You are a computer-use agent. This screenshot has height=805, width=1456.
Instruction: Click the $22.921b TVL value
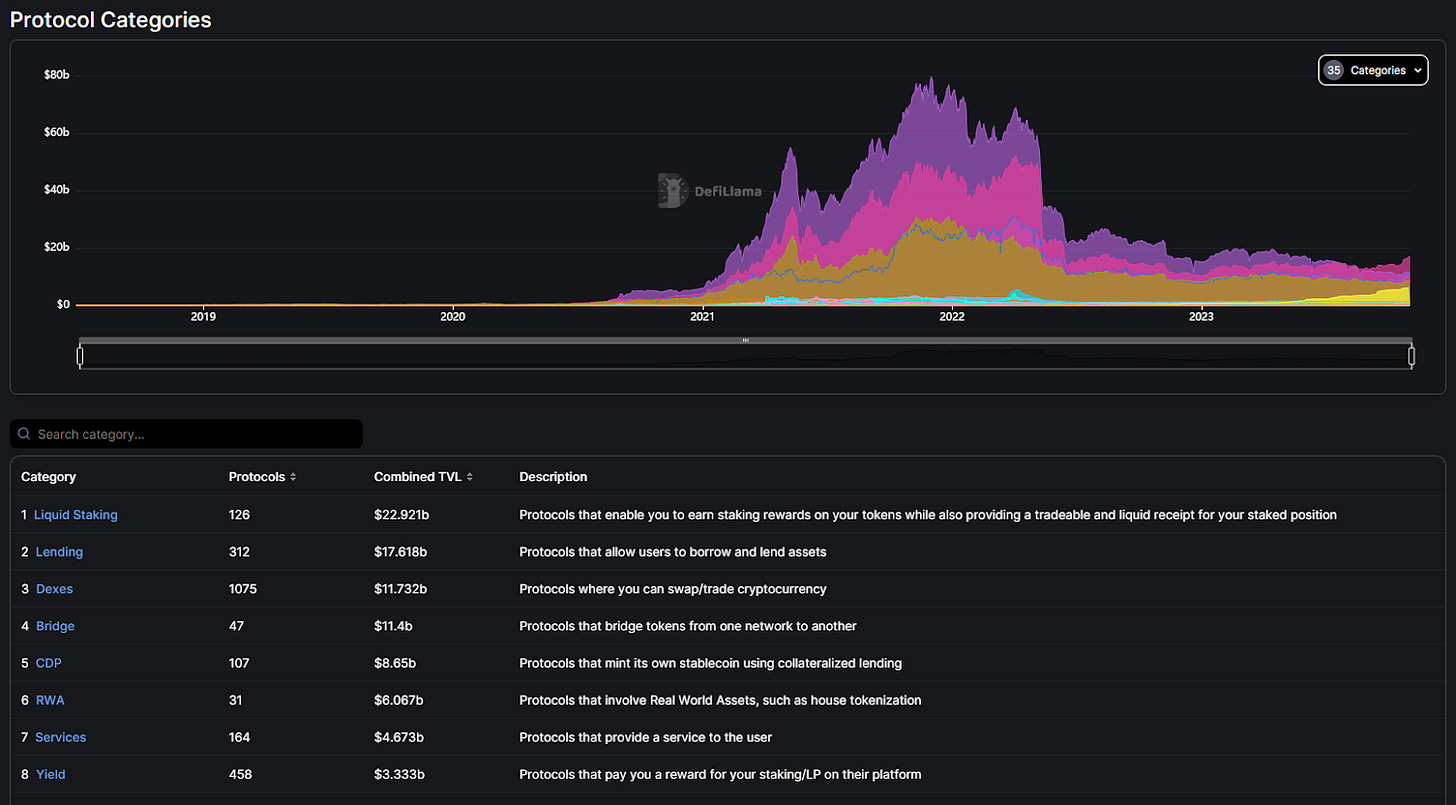(x=402, y=515)
